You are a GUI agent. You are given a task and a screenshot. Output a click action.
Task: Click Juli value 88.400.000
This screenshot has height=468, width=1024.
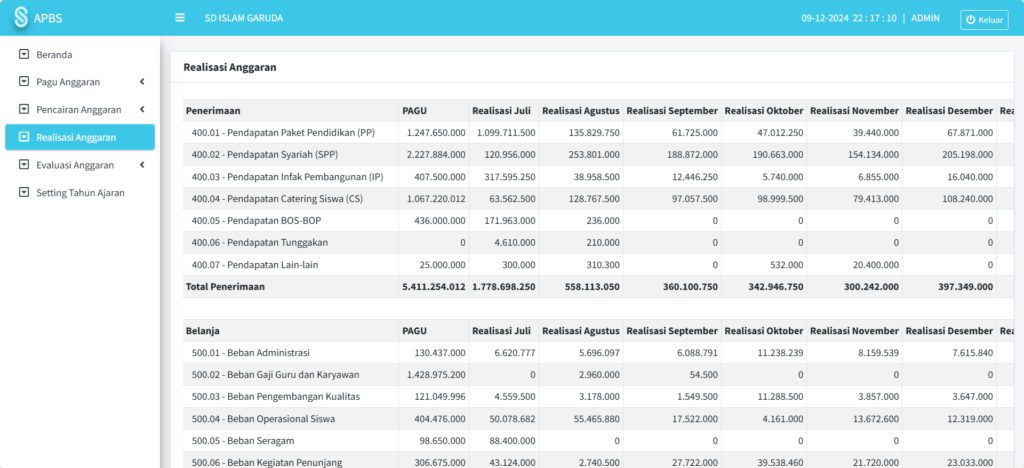pos(512,441)
